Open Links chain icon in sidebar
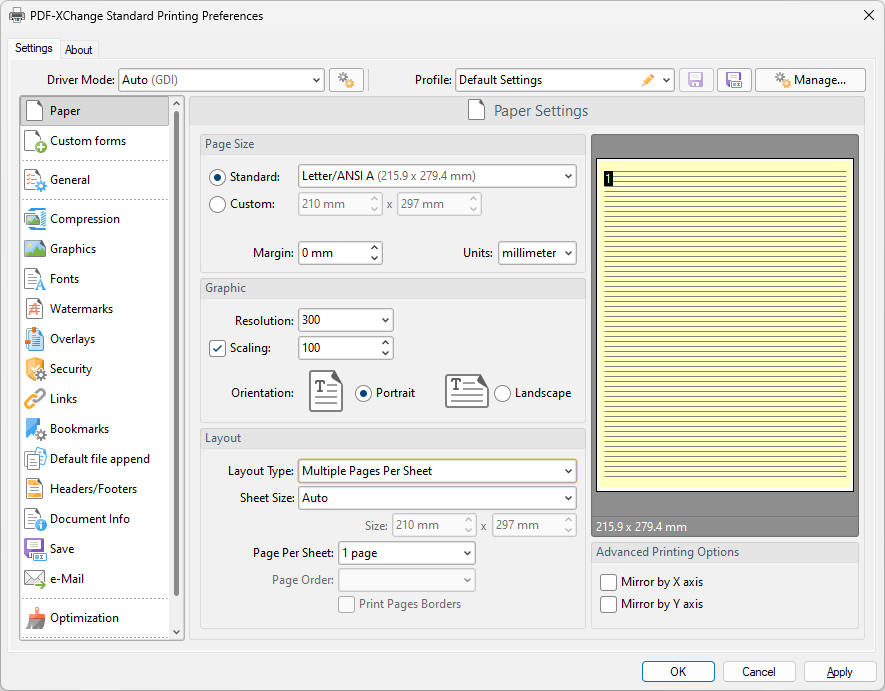Viewport: 885px width, 691px height. [x=35, y=399]
